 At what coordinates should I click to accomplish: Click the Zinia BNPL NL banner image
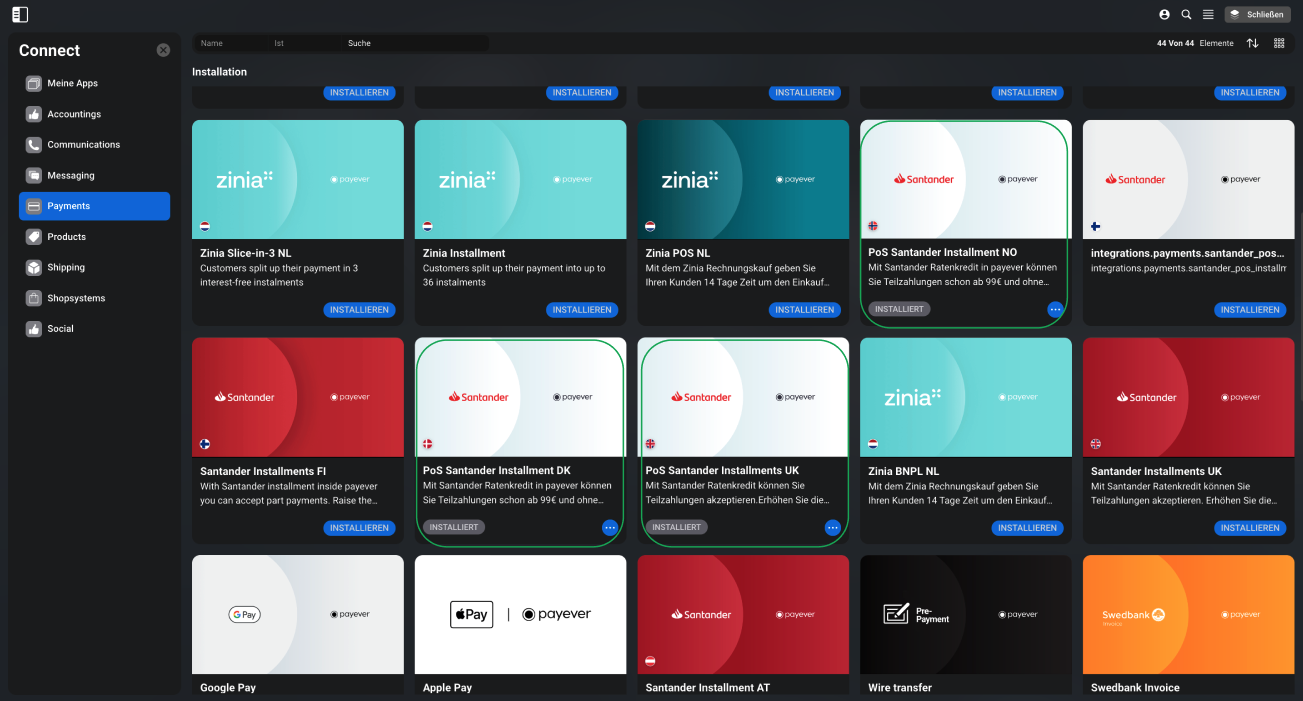click(x=966, y=397)
